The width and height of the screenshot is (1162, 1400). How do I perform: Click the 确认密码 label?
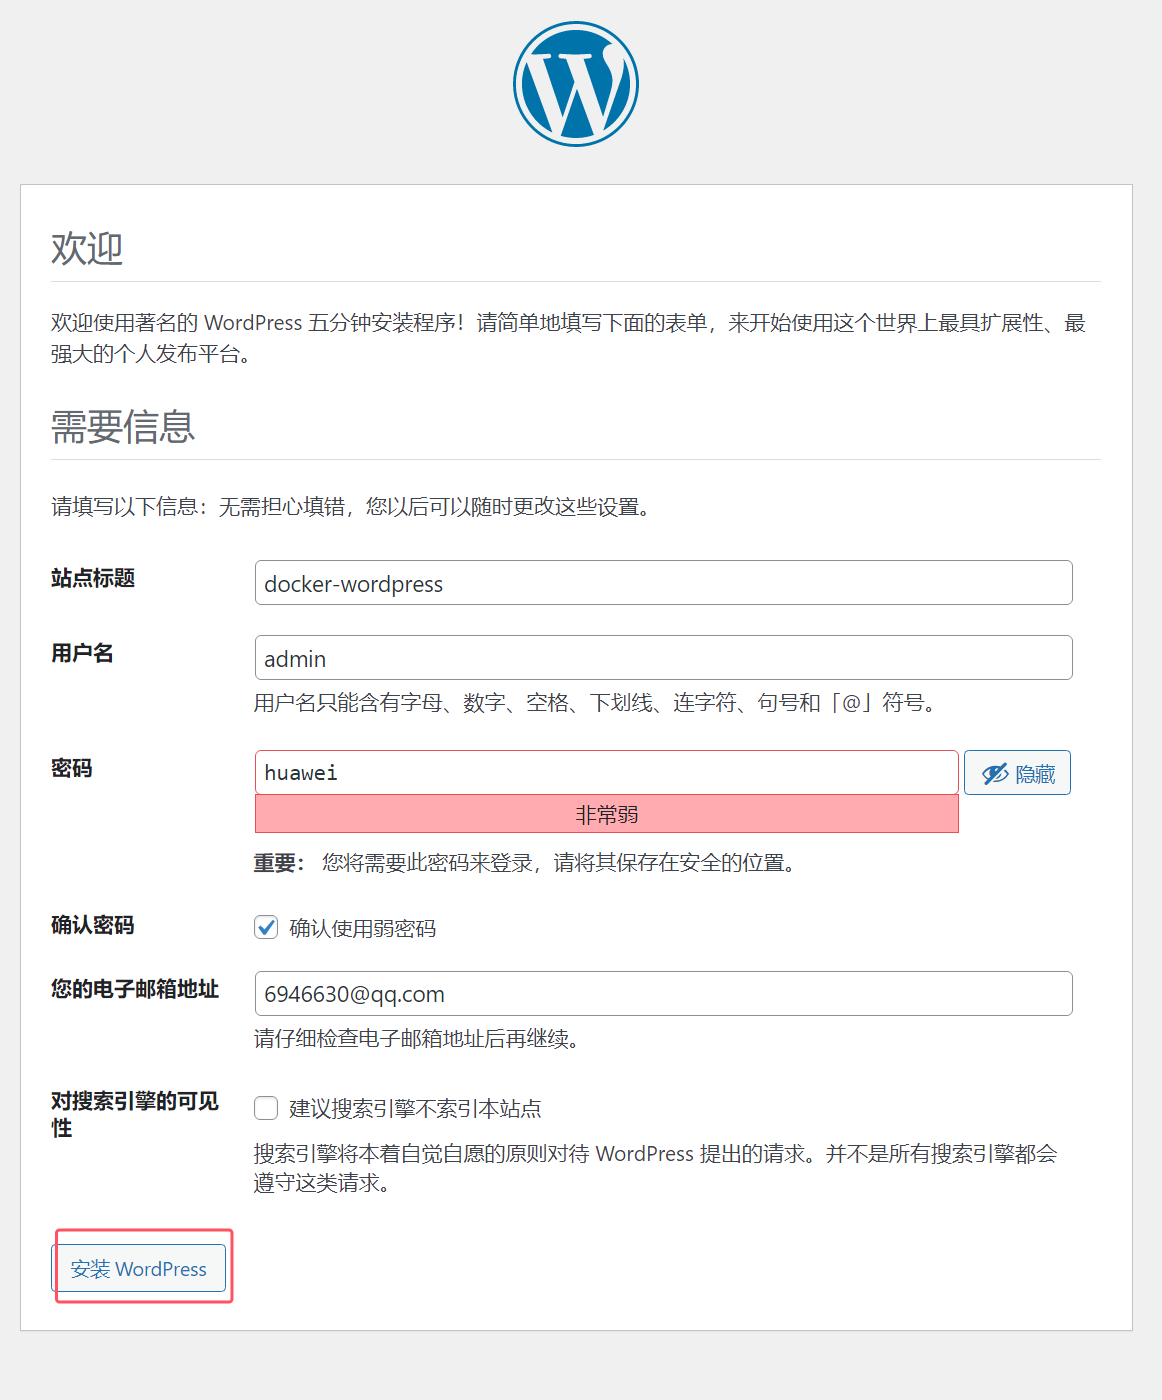93,925
